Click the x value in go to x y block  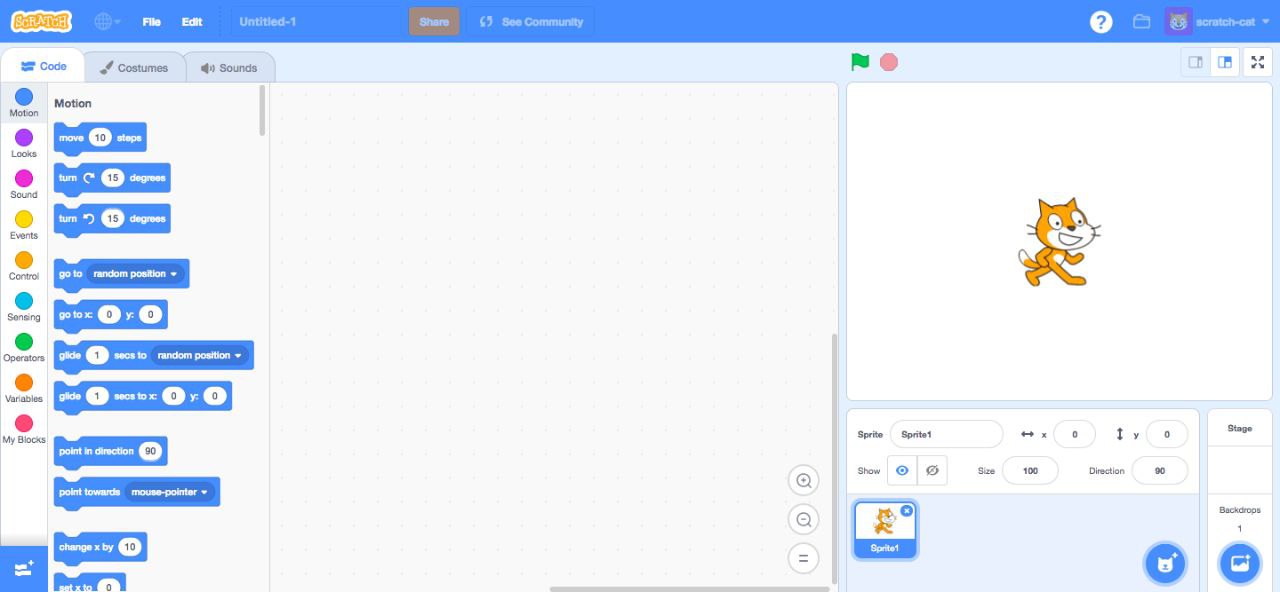110,315
